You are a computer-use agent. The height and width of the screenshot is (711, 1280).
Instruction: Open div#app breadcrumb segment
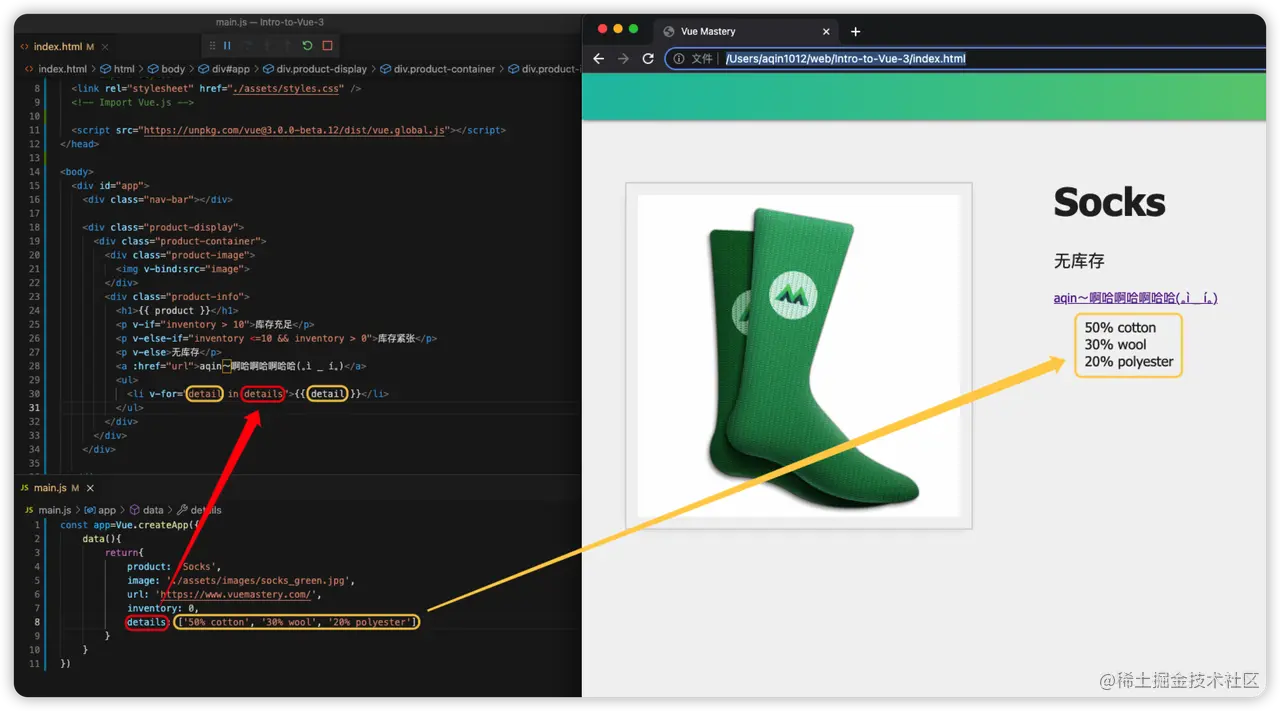[x=225, y=69]
